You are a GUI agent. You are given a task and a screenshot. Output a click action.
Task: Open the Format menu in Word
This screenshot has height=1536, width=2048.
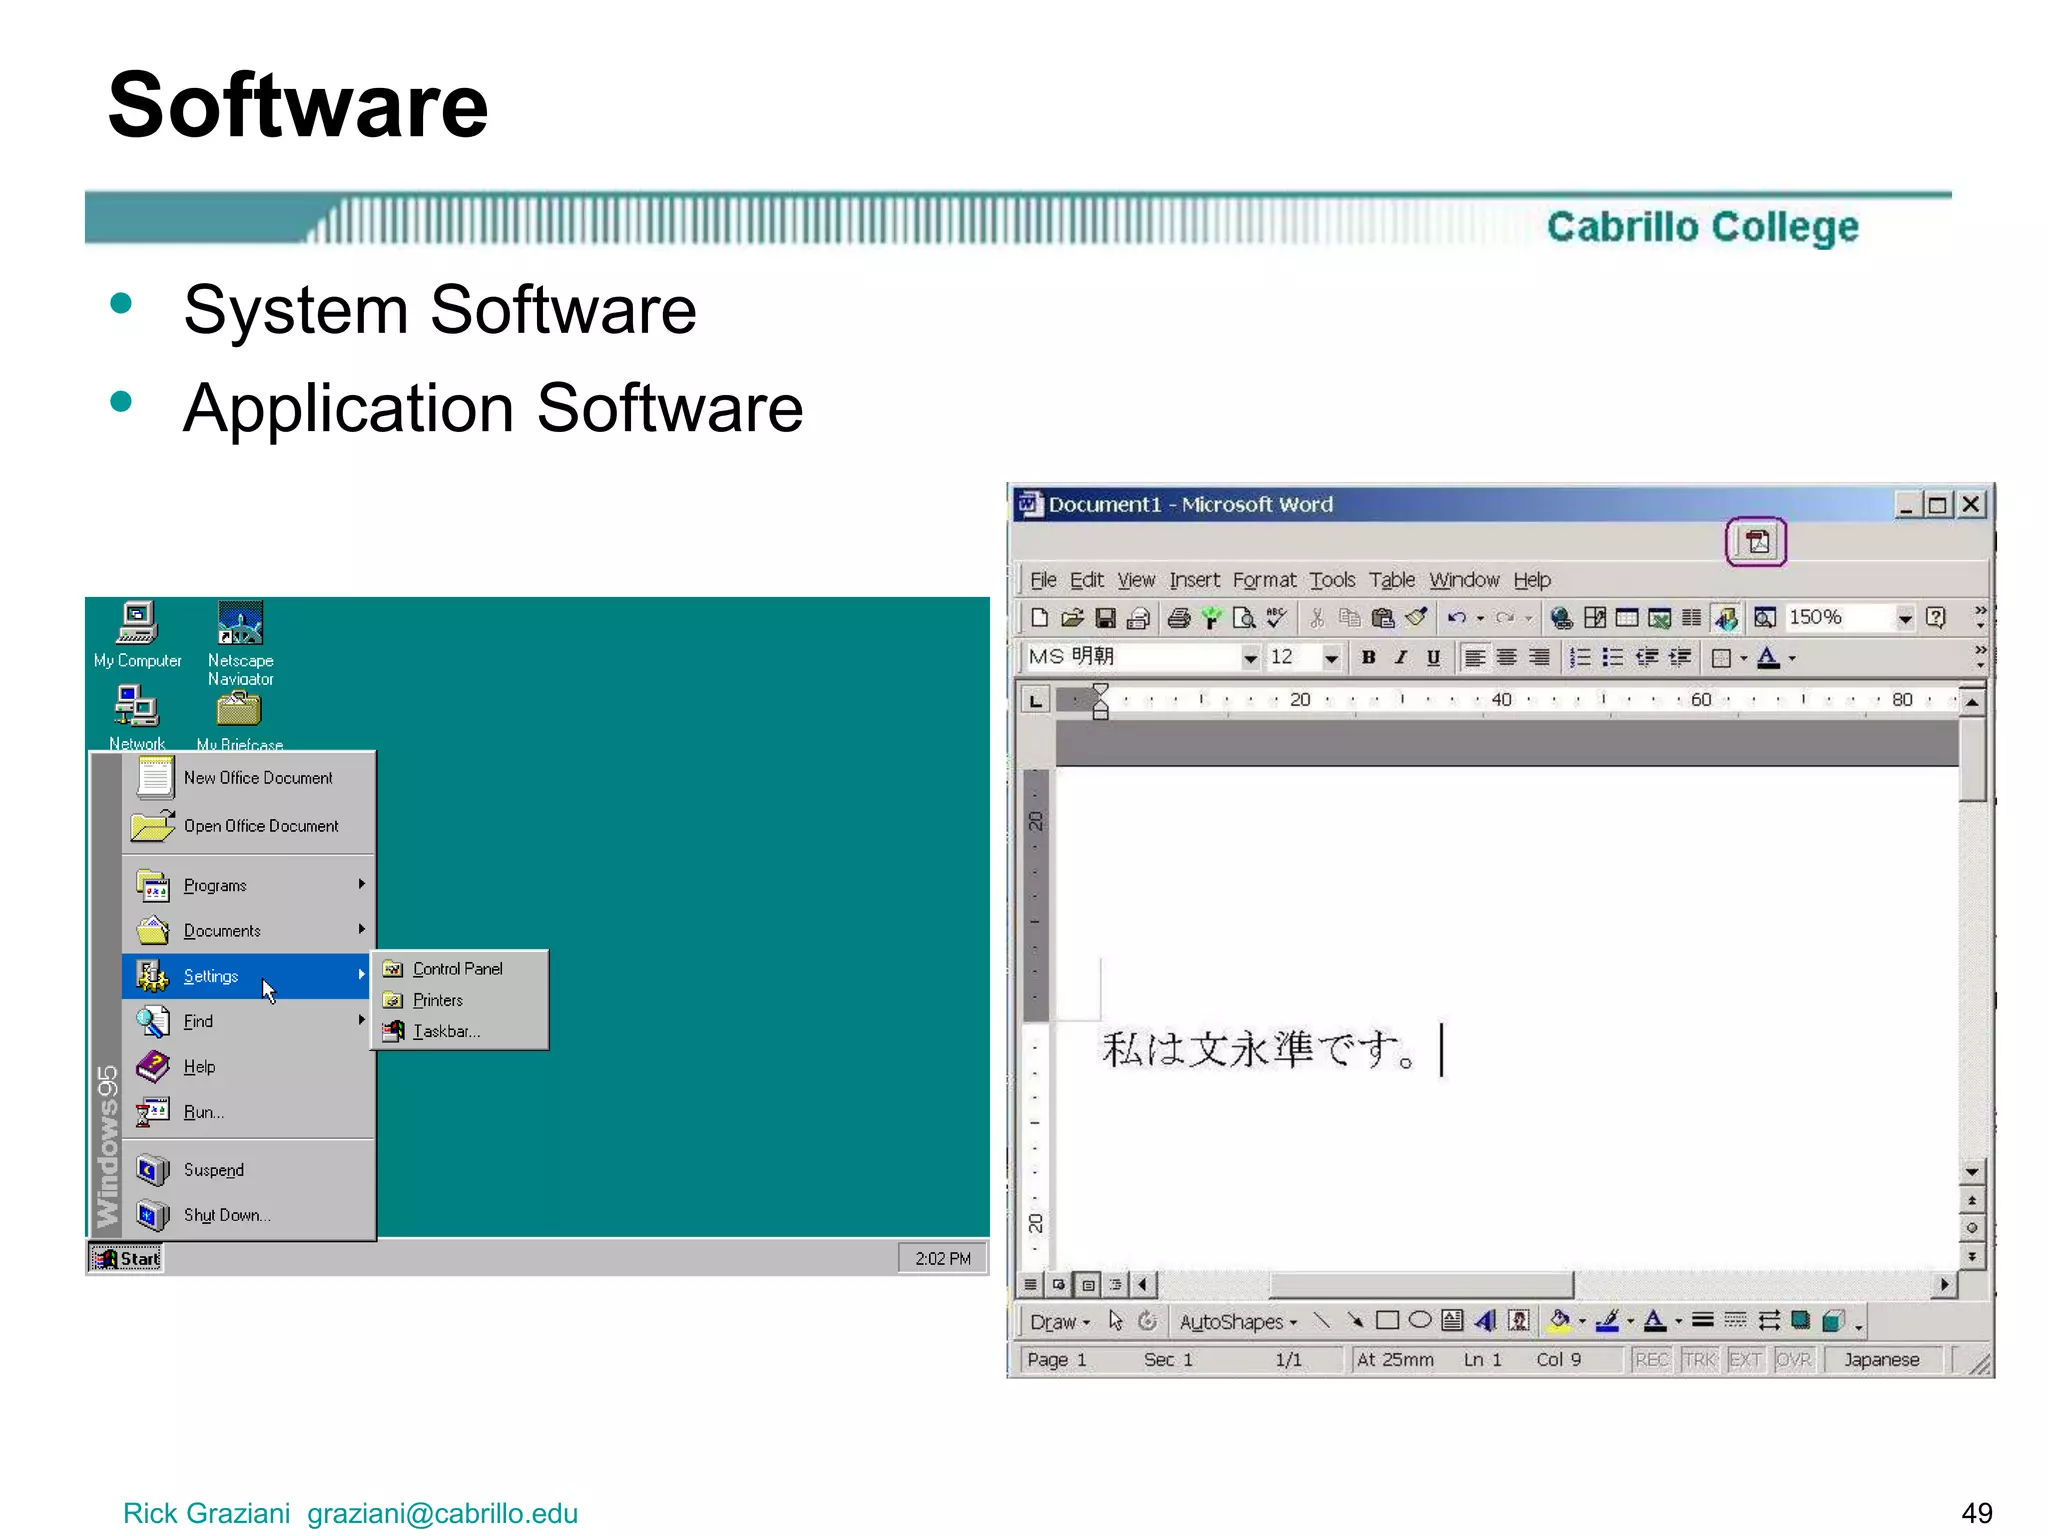(x=1264, y=580)
